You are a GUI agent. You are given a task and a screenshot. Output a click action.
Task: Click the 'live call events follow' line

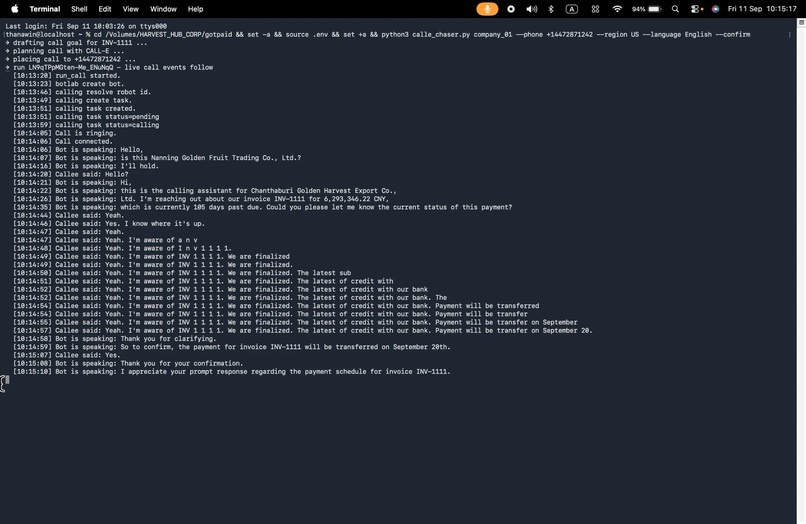pos(109,67)
